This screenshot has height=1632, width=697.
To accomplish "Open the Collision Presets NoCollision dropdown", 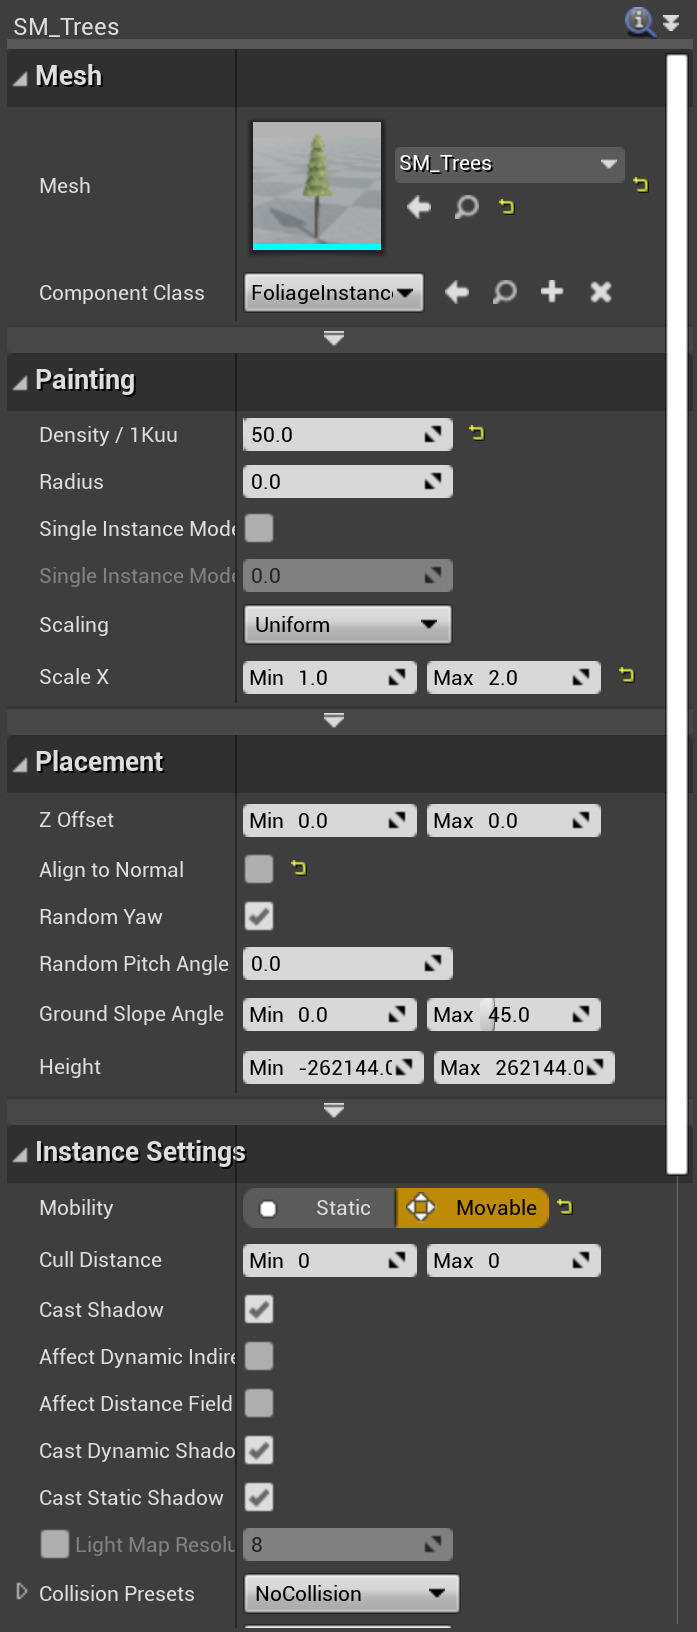I will pyautogui.click(x=351, y=1593).
